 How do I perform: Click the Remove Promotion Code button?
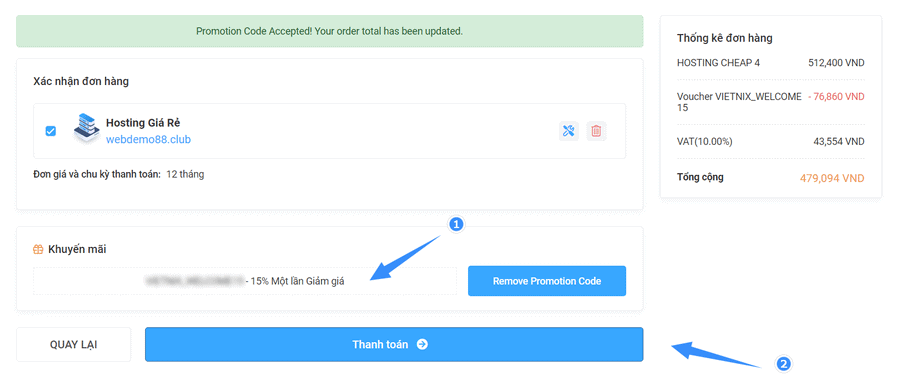[x=547, y=281]
